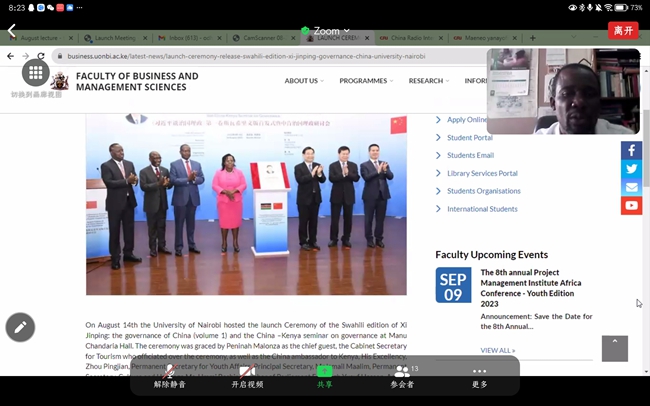Open the gallery view grid icon

click(x=36, y=72)
